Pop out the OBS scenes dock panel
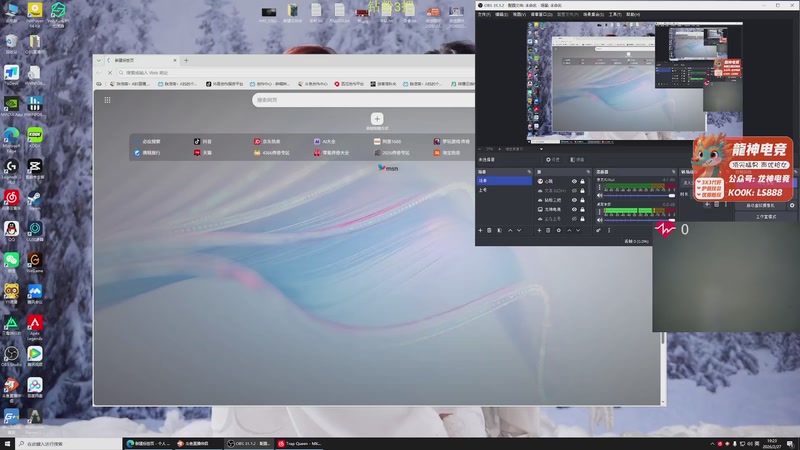Screen dimensions: 800x450 [x=529, y=172]
